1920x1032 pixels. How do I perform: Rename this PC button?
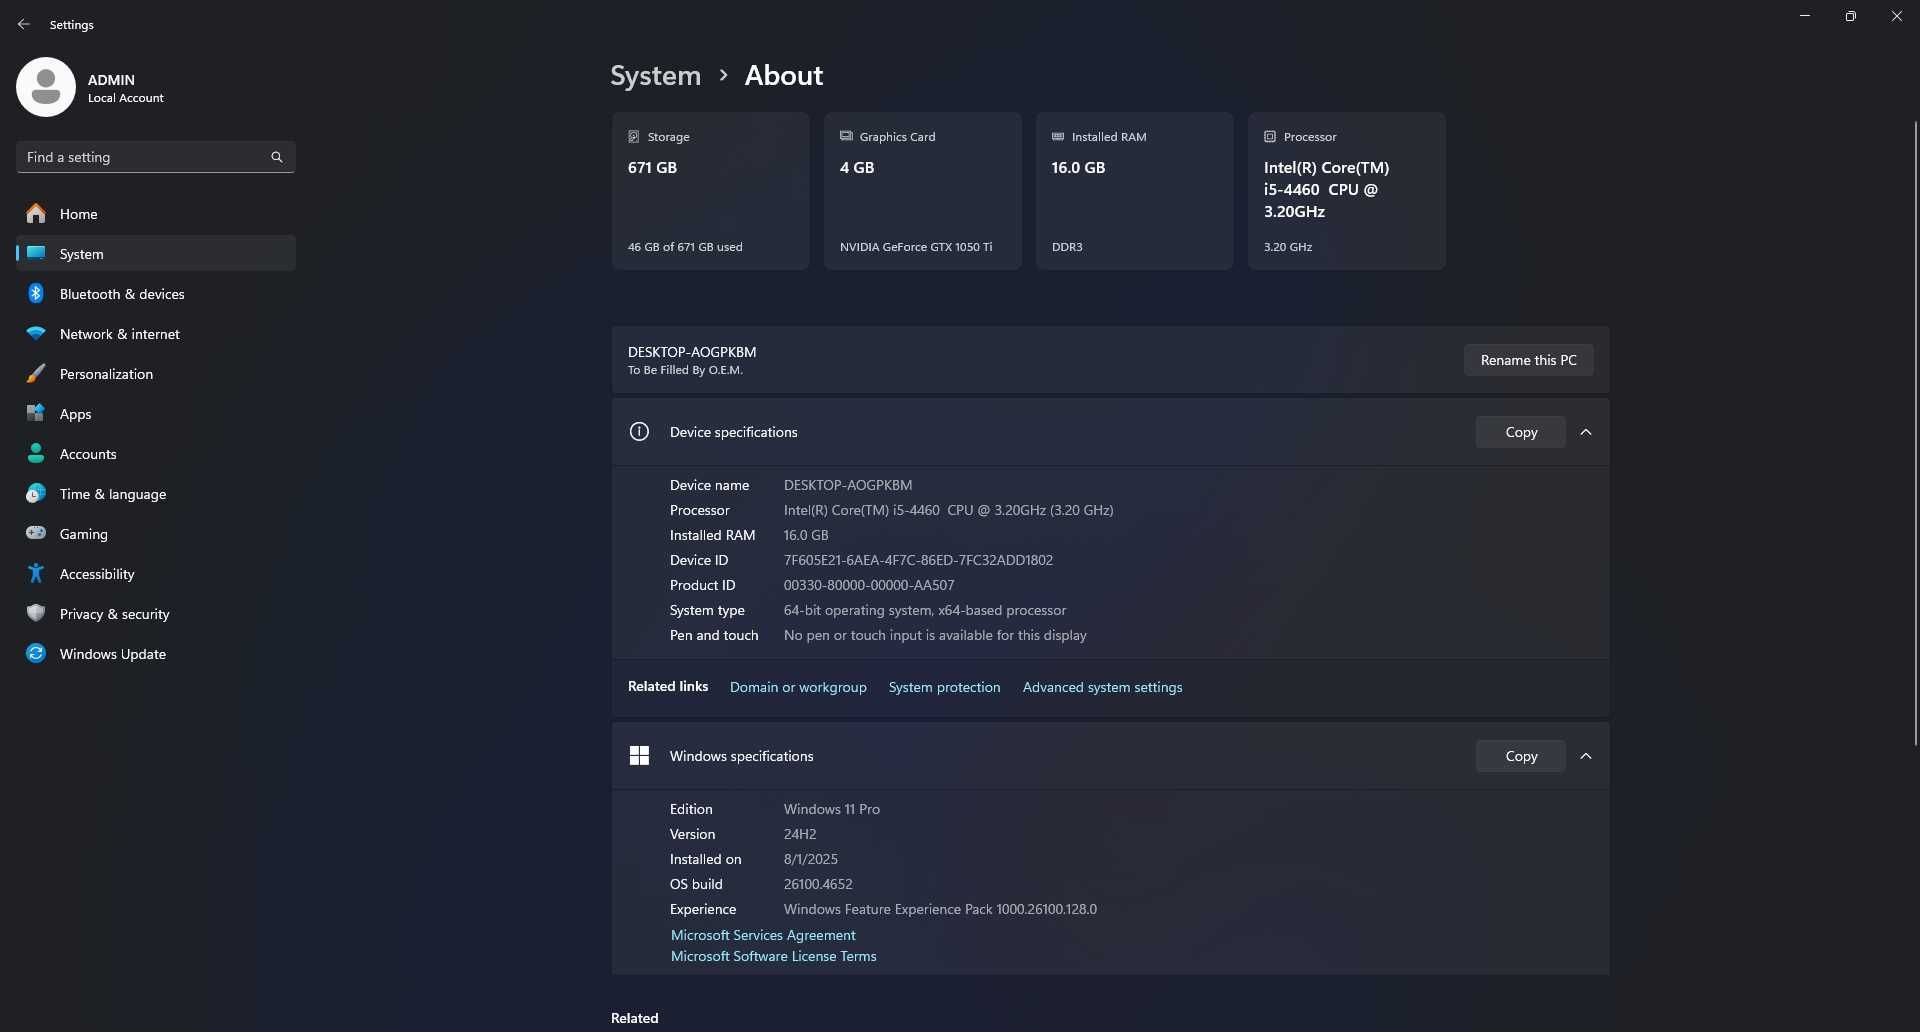[1528, 360]
